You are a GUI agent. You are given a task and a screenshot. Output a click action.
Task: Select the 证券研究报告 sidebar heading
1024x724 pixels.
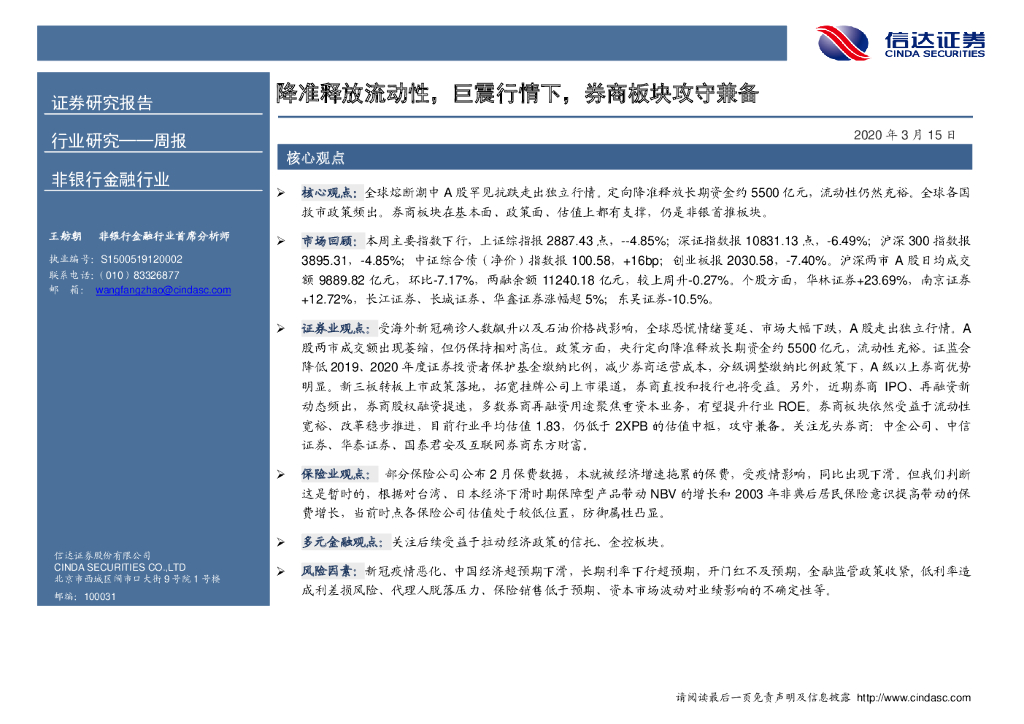(x=102, y=102)
